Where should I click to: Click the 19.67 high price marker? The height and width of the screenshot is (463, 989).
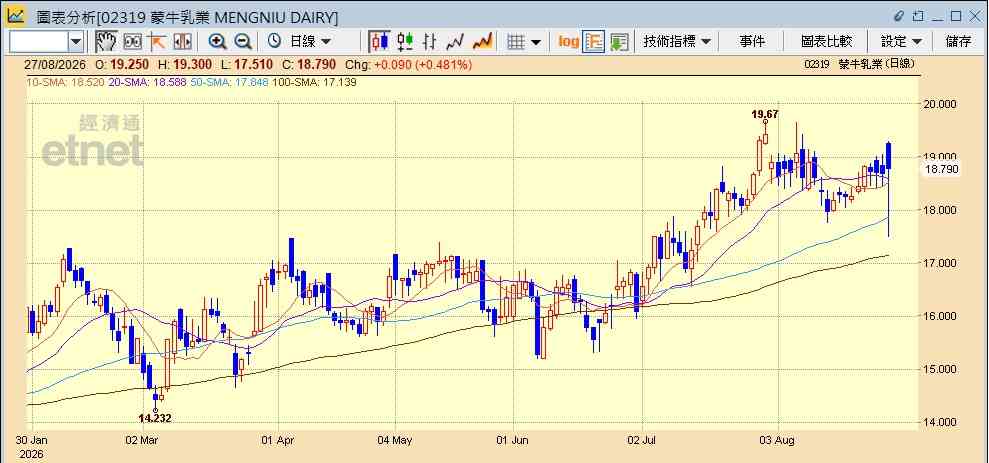point(764,115)
